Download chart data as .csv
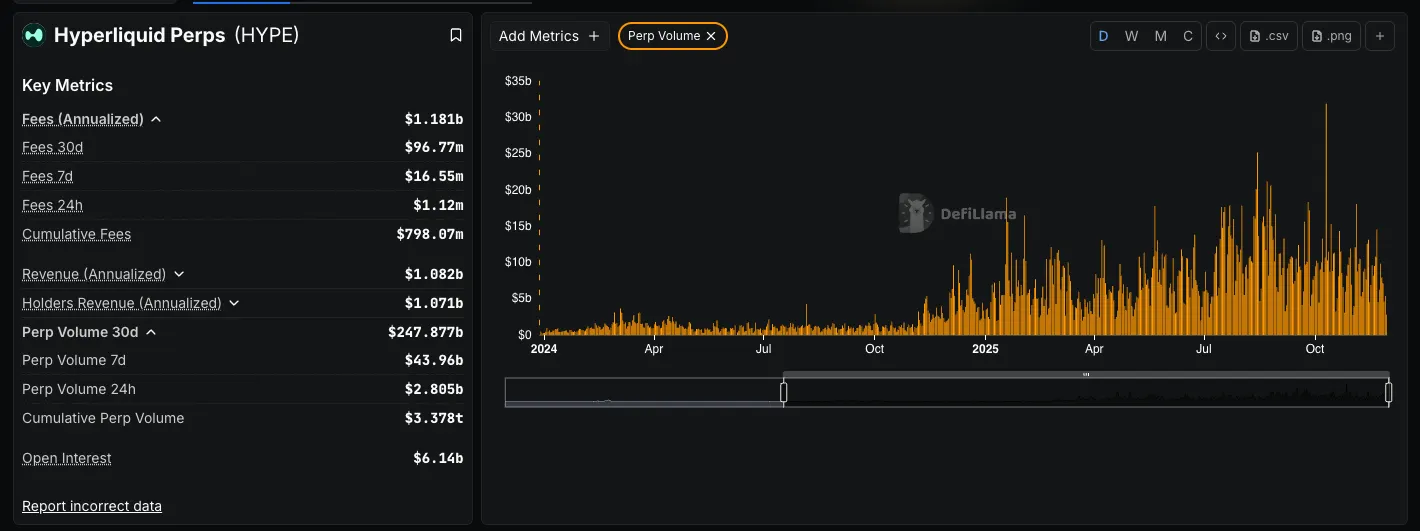The width and height of the screenshot is (1420, 531). pyautogui.click(x=1269, y=36)
